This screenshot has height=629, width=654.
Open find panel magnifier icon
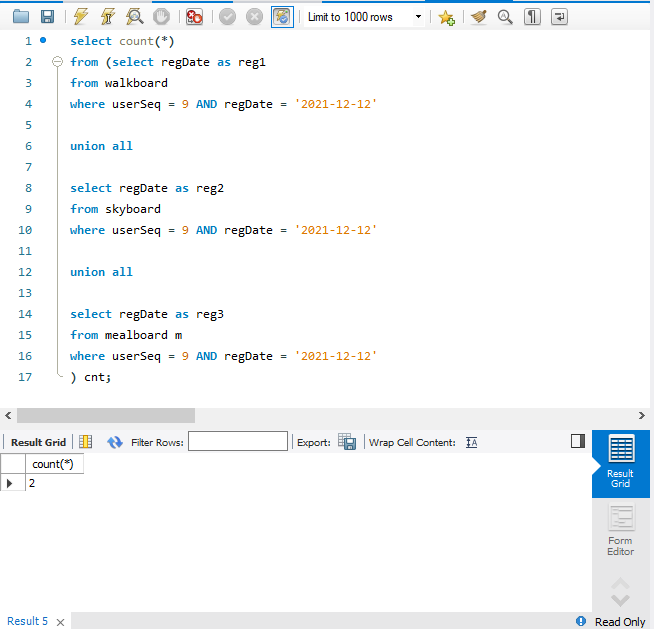505,17
